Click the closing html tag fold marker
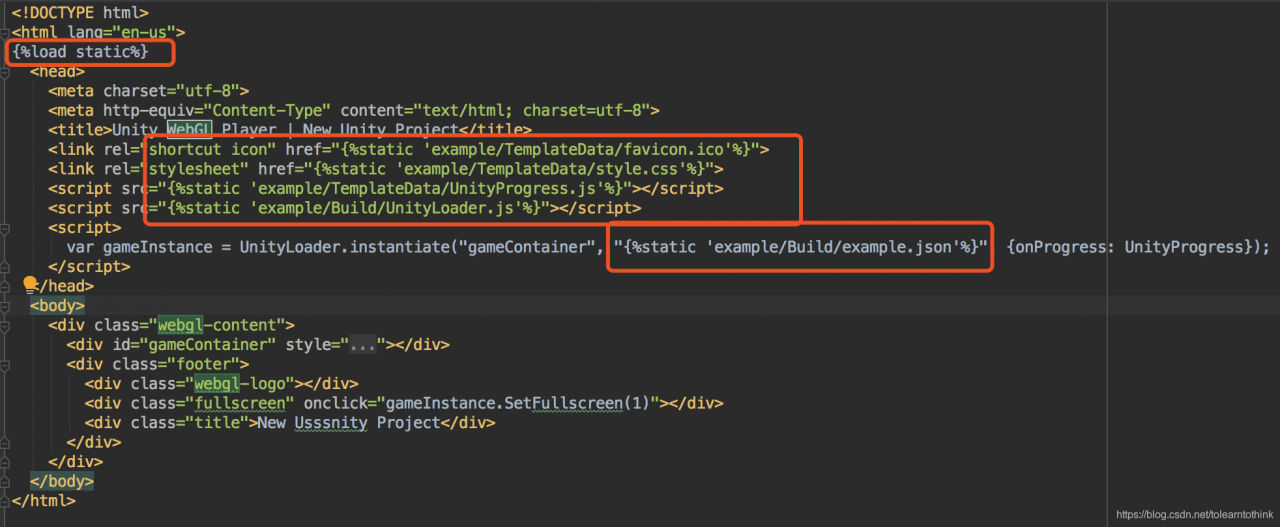1280x527 pixels. point(5,500)
